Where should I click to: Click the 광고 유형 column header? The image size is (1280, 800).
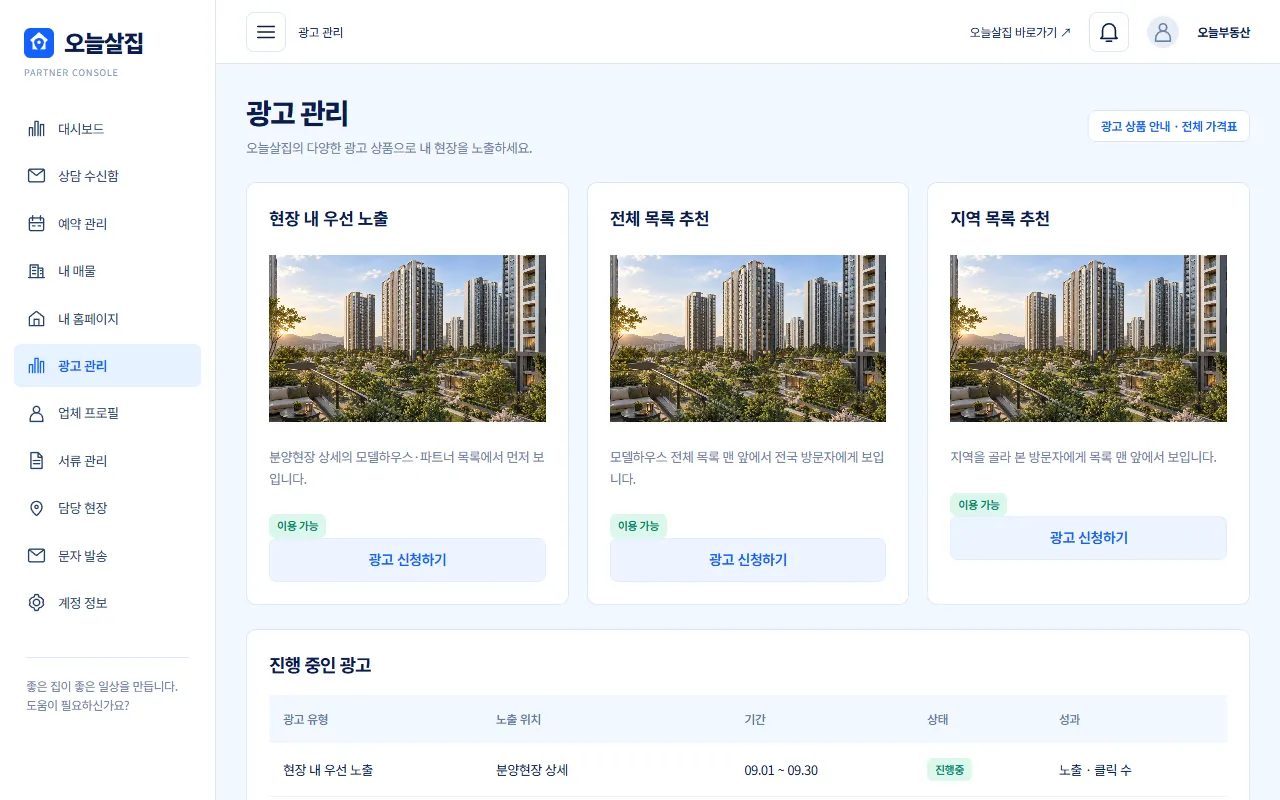coord(306,719)
